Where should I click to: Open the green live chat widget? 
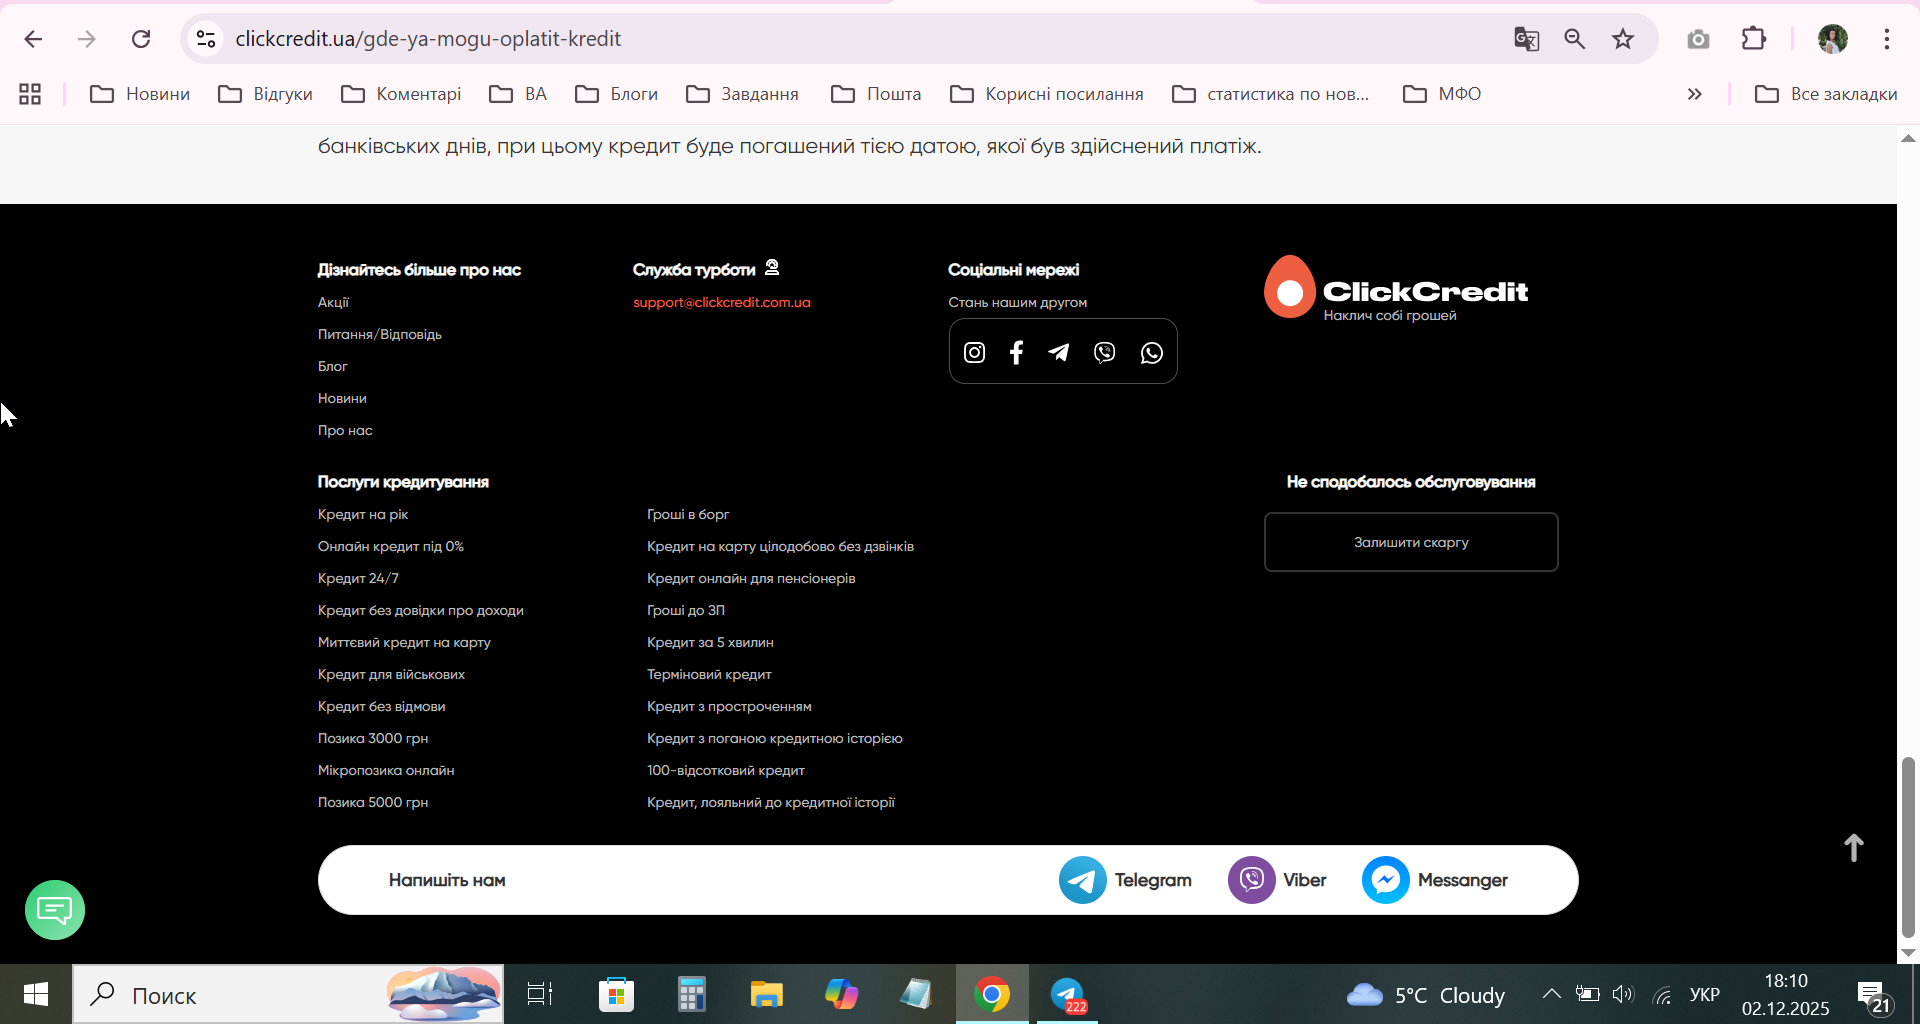point(55,910)
